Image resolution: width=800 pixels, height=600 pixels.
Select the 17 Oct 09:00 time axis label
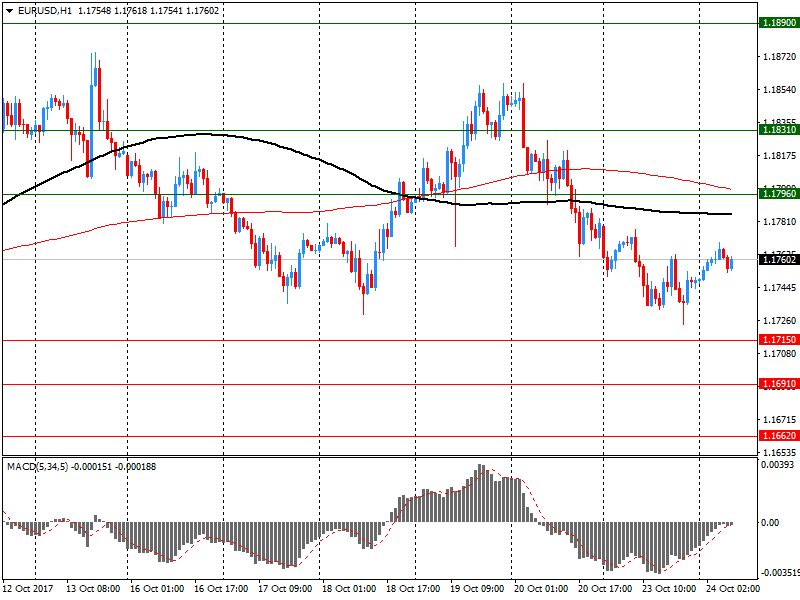(x=285, y=589)
